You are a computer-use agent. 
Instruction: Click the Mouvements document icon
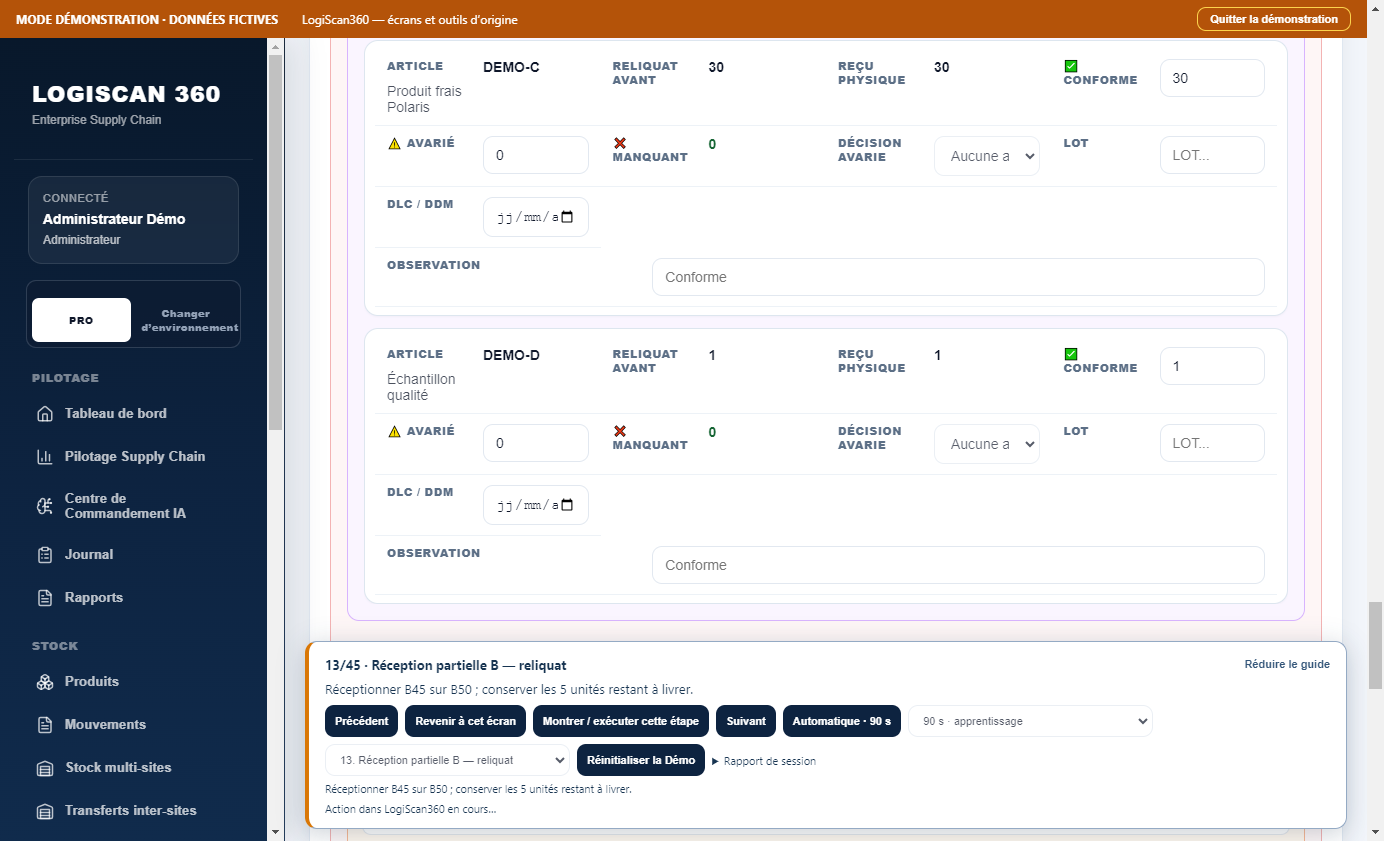(44, 725)
